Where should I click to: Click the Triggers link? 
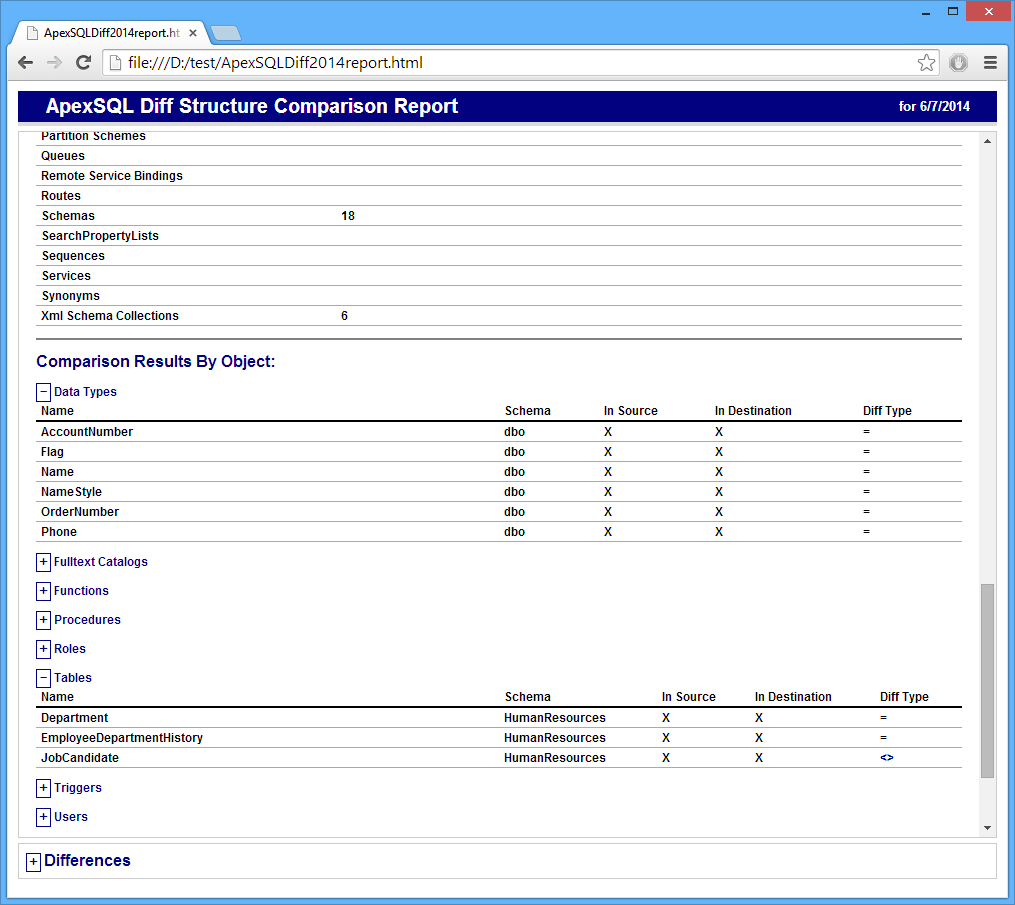(x=78, y=788)
